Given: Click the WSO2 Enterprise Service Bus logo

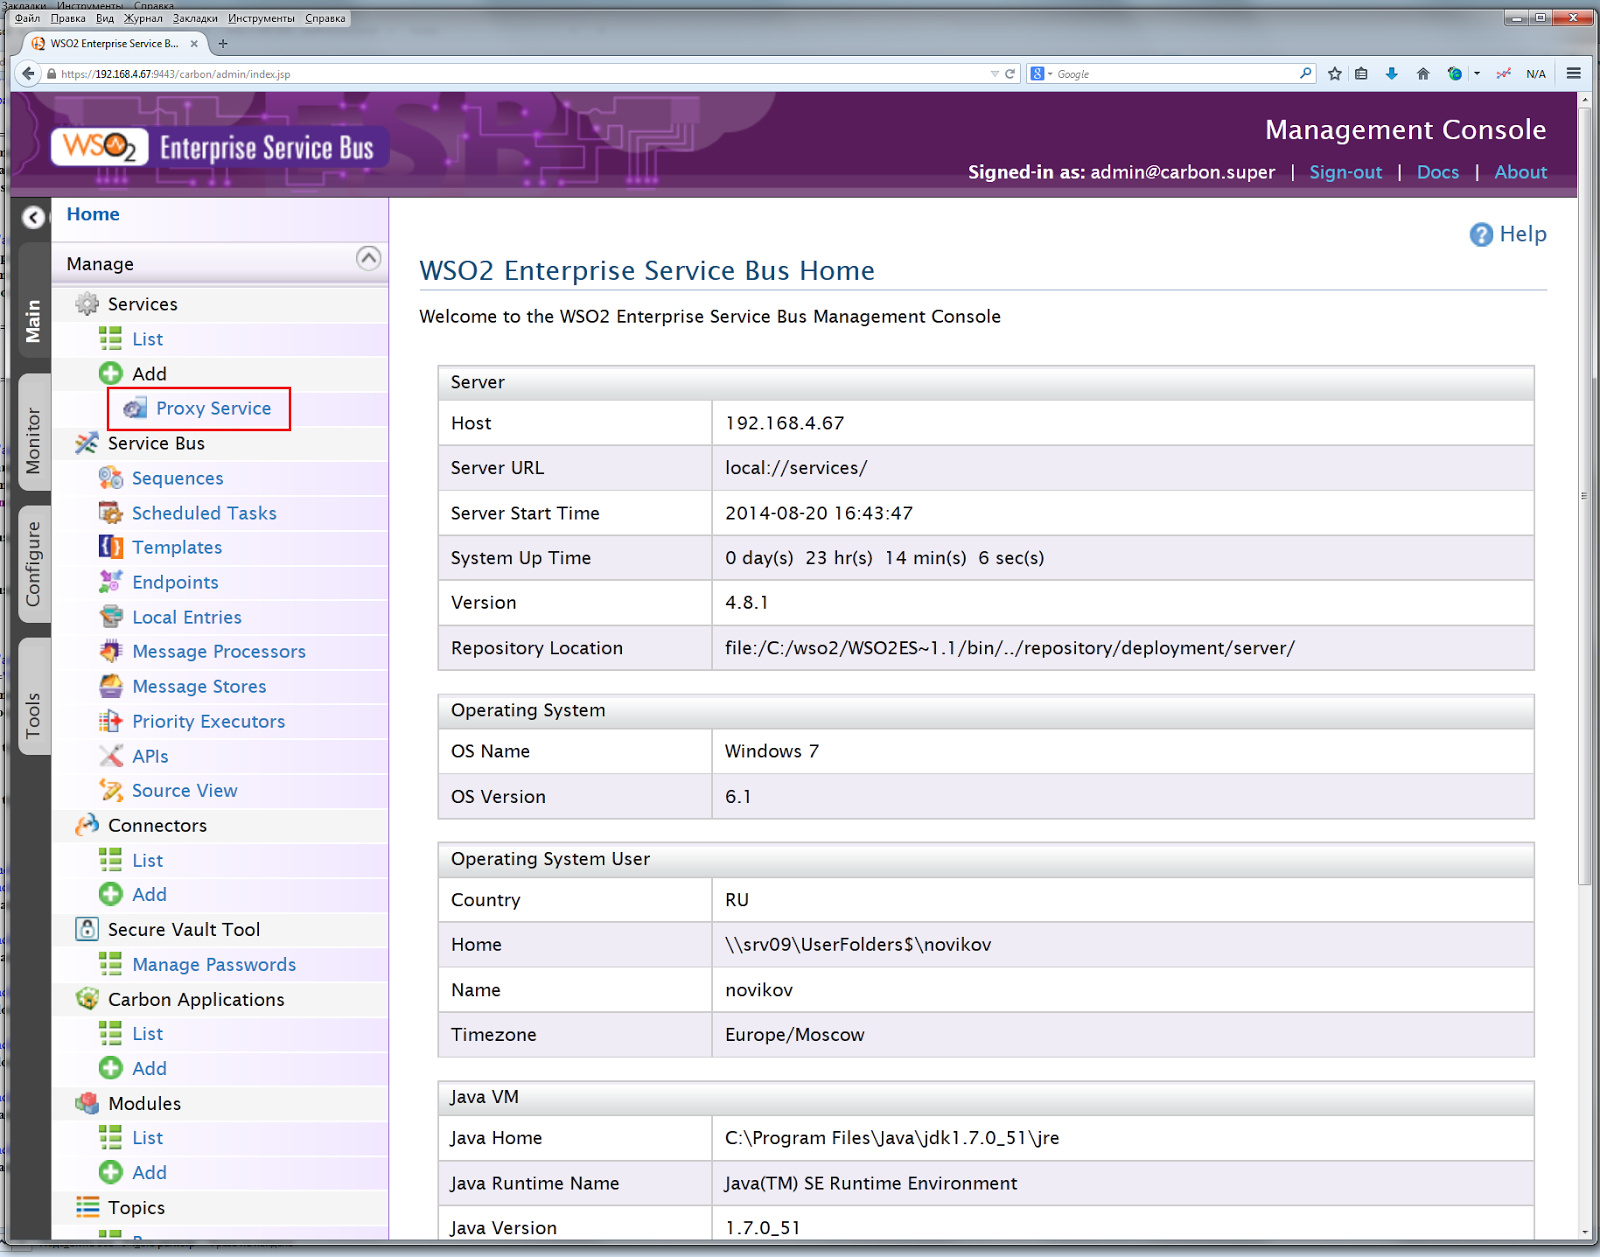Looking at the screenshot, I should (x=218, y=147).
